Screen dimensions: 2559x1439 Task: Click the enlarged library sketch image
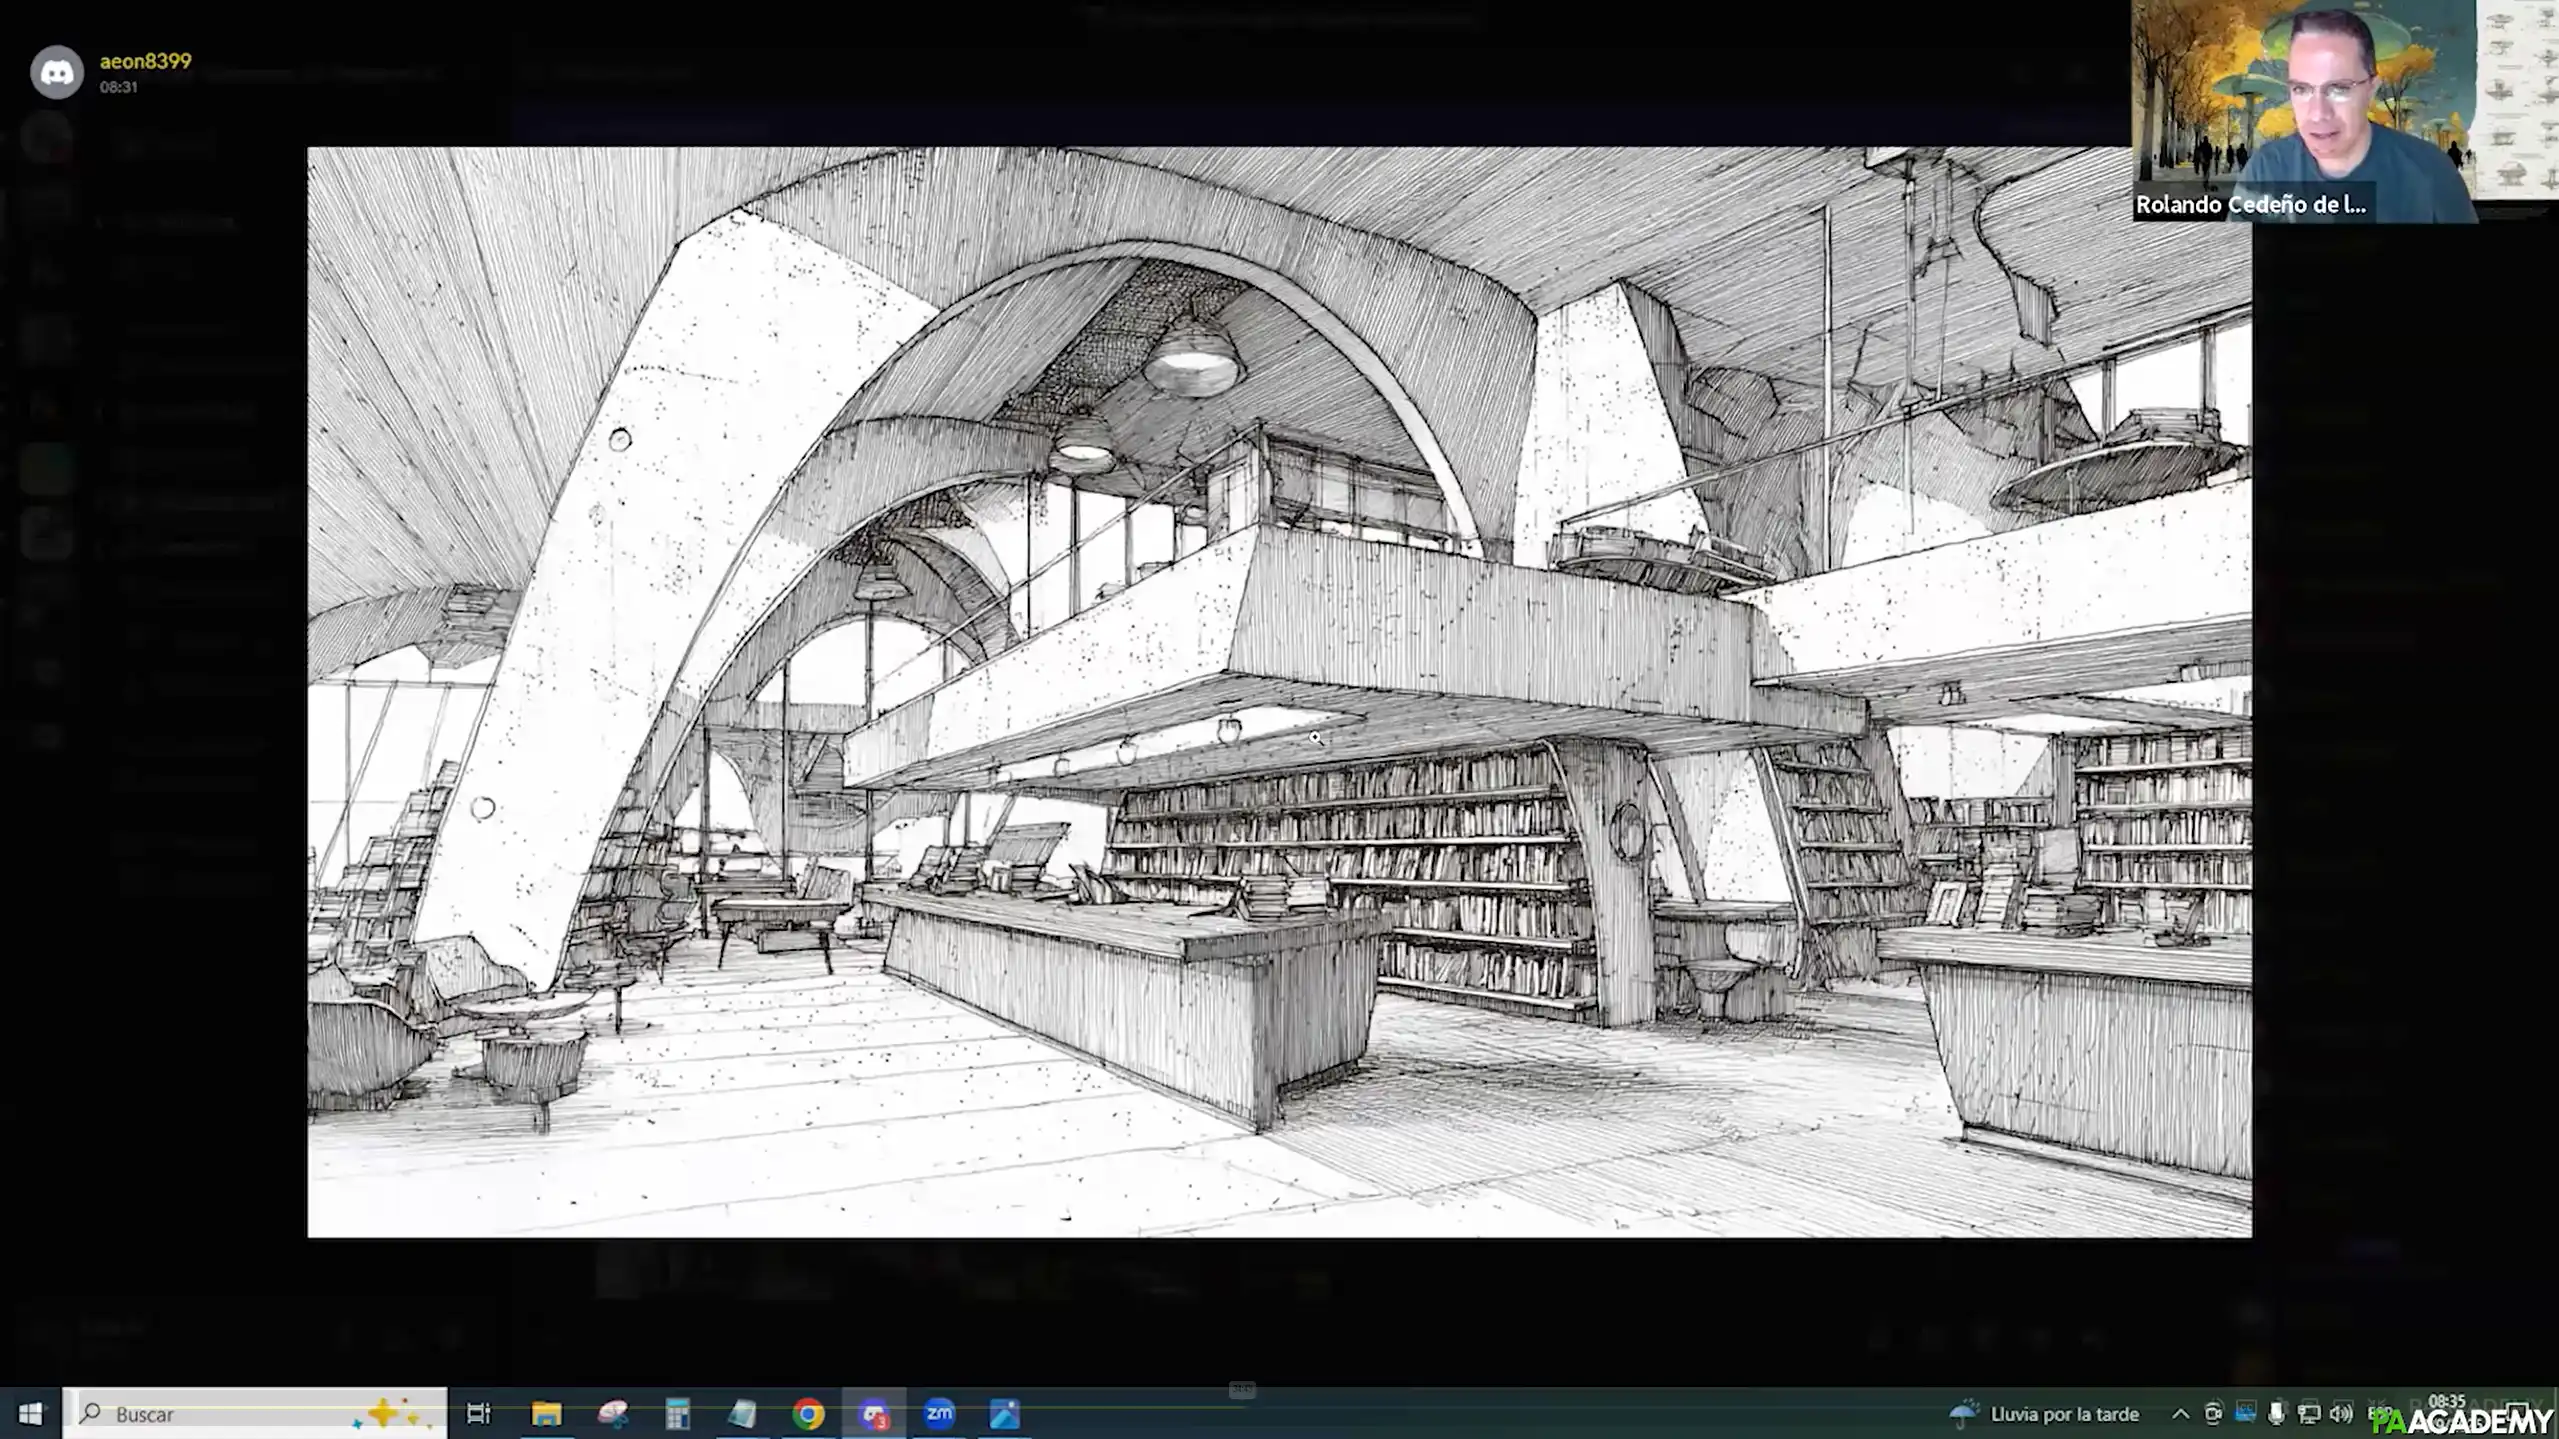1278,691
